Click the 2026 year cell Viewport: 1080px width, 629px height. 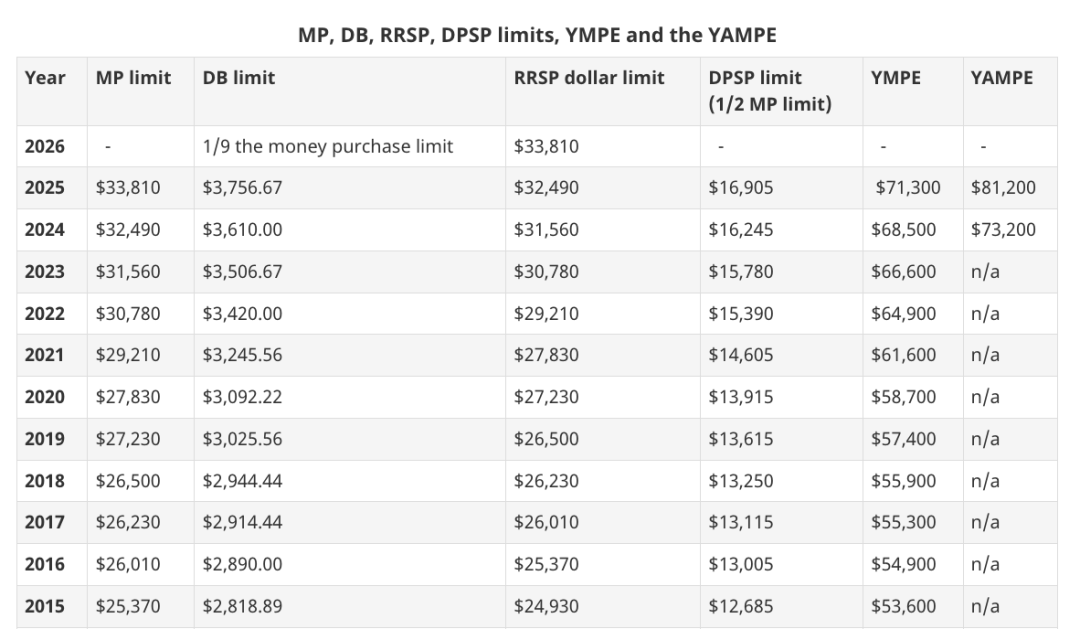tap(45, 147)
